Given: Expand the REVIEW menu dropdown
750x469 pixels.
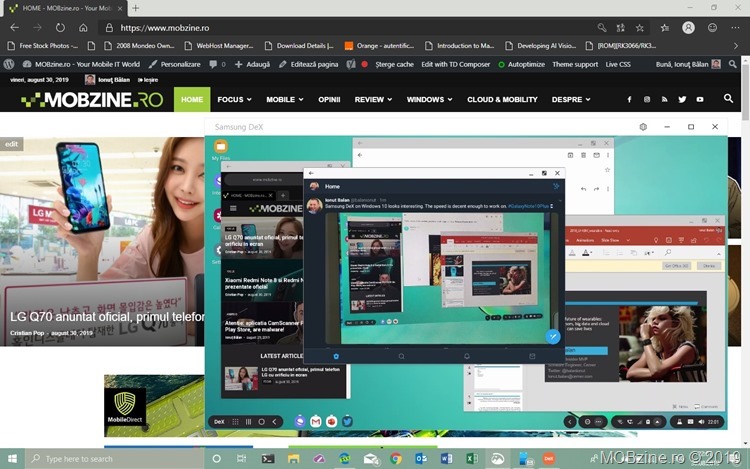Looking at the screenshot, I should (373, 99).
